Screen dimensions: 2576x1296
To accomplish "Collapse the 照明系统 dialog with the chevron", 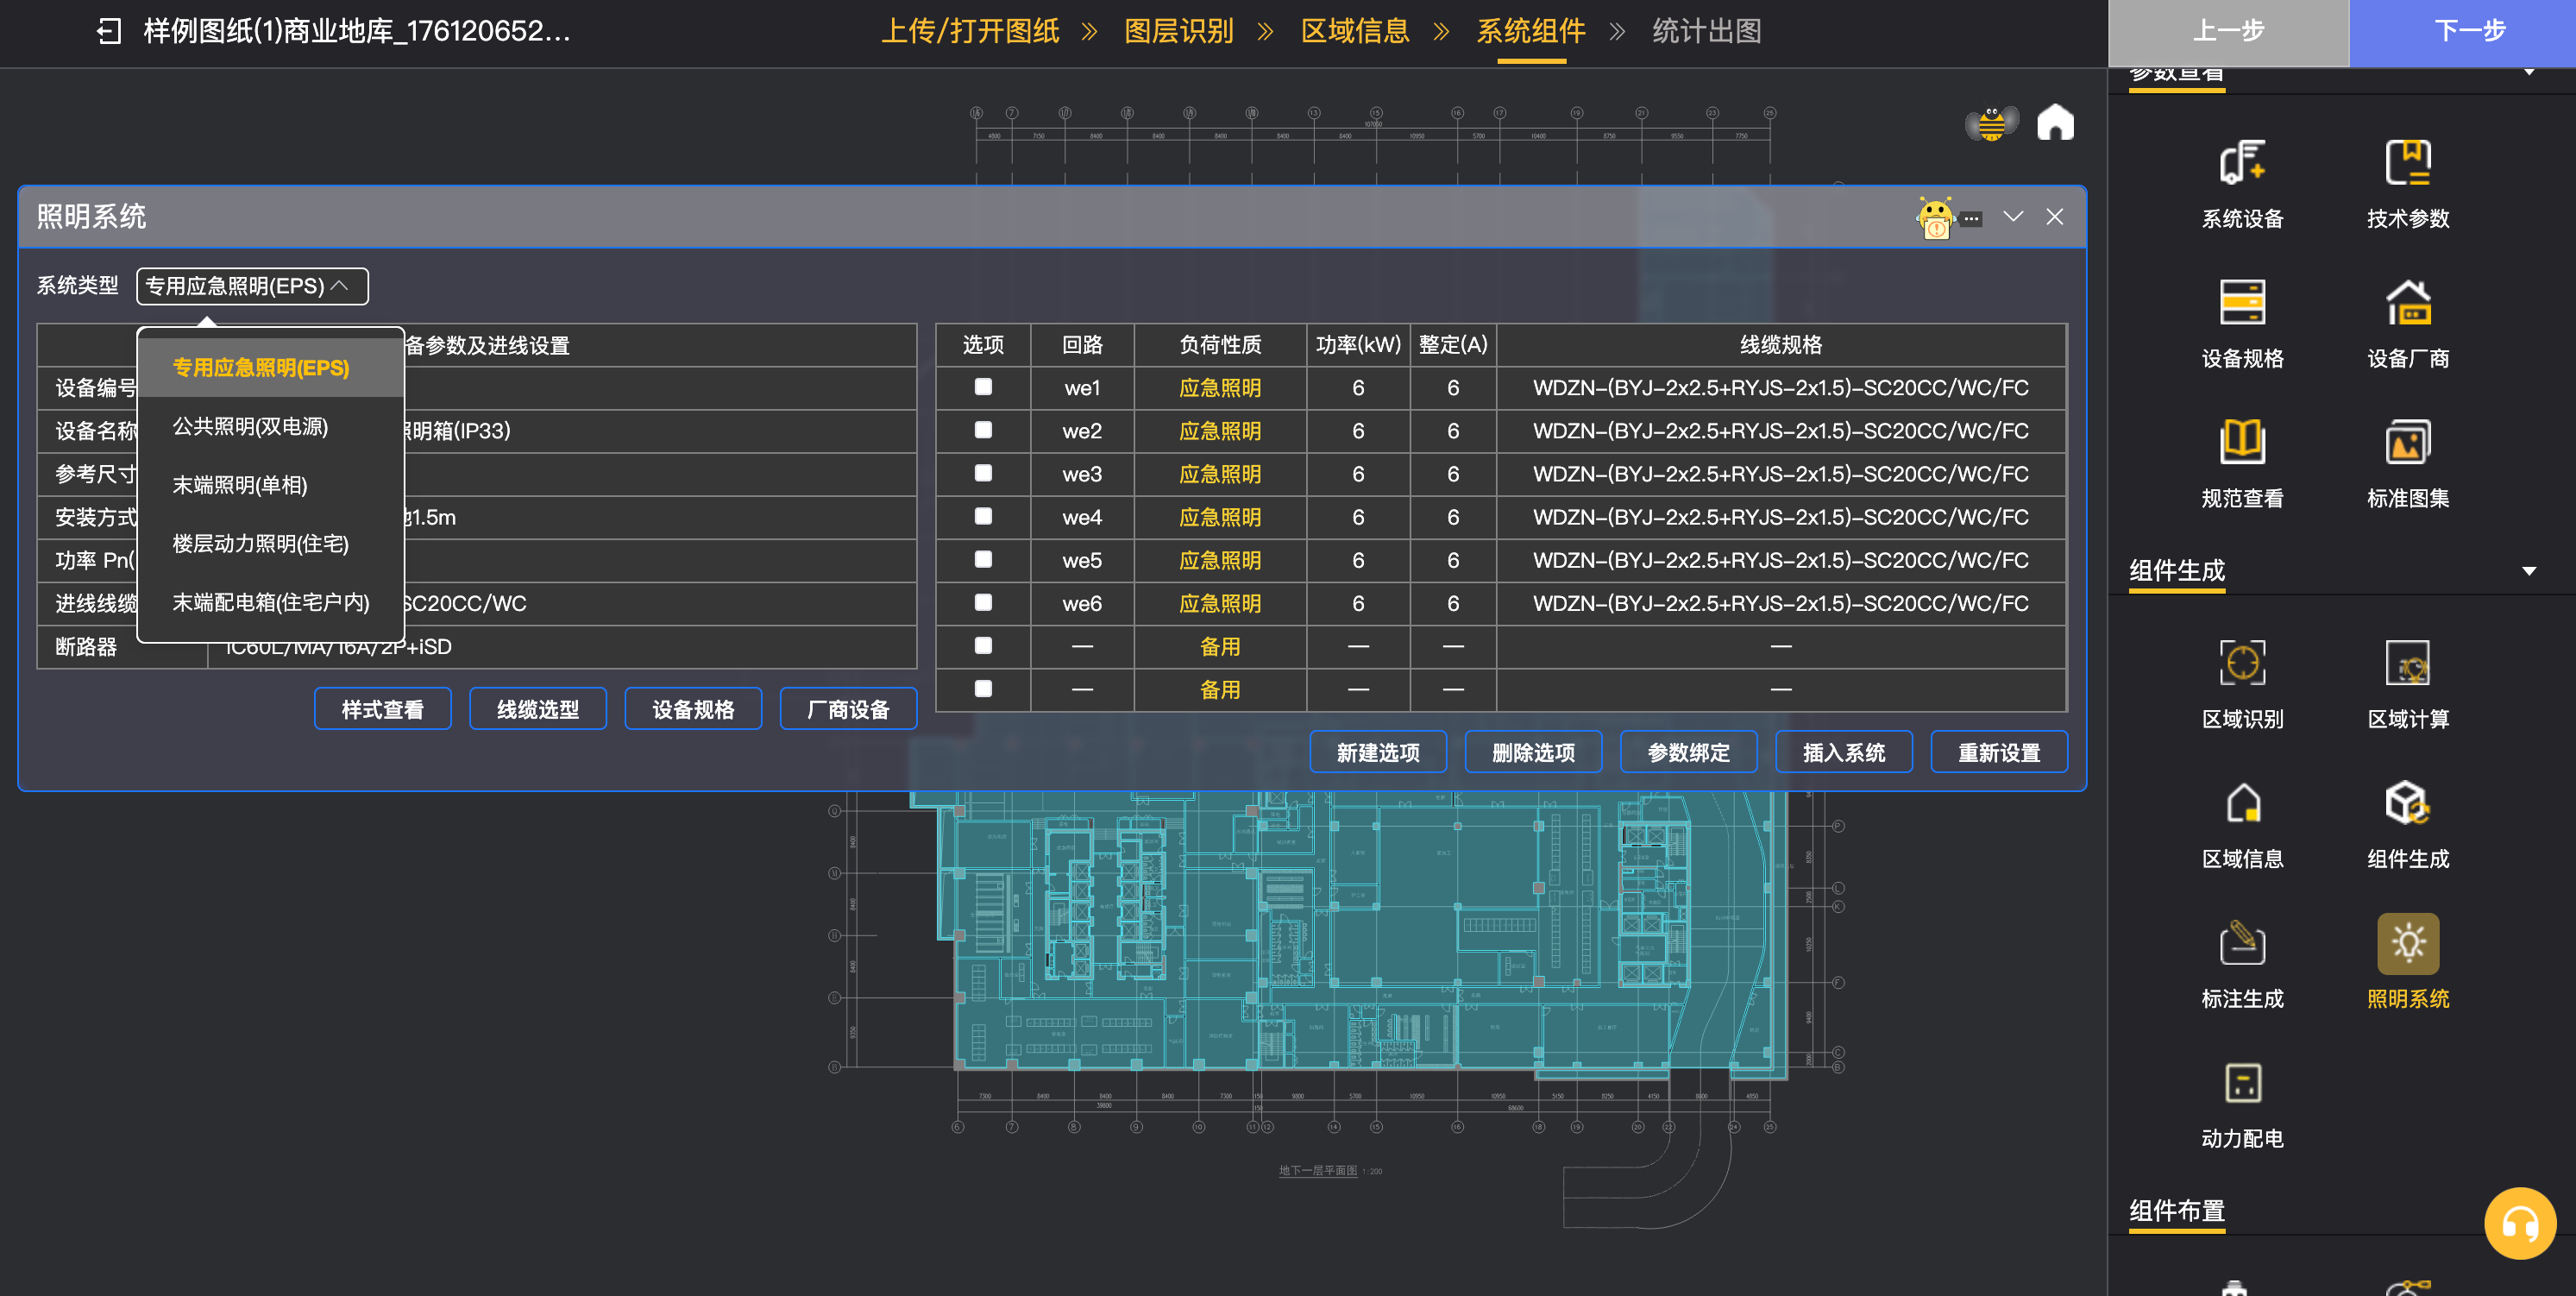I will tap(2013, 217).
